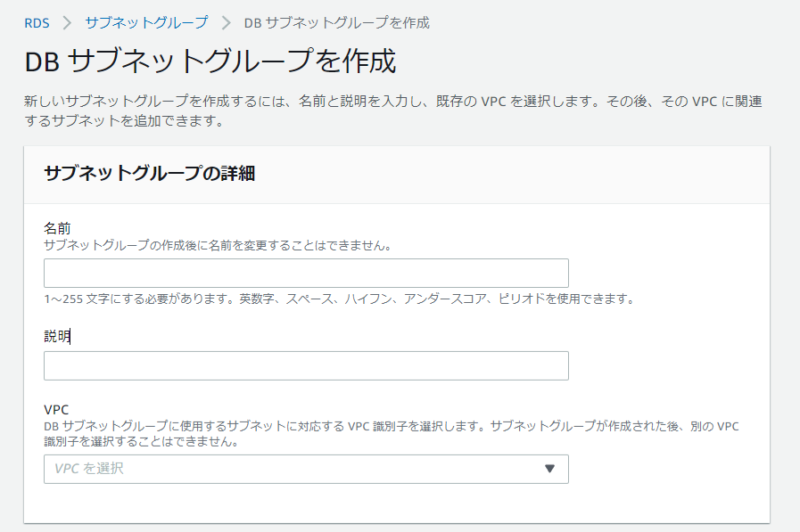Viewport: 800px width, 532px height.
Task: Click the page intro paragraph about 新しいサブネットグループ
Action: [393, 111]
